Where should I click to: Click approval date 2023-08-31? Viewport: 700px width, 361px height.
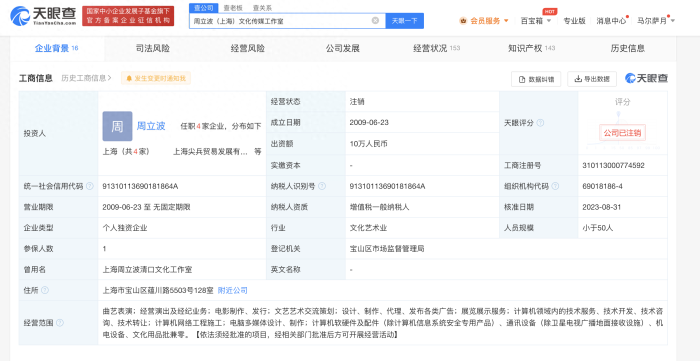pos(601,207)
